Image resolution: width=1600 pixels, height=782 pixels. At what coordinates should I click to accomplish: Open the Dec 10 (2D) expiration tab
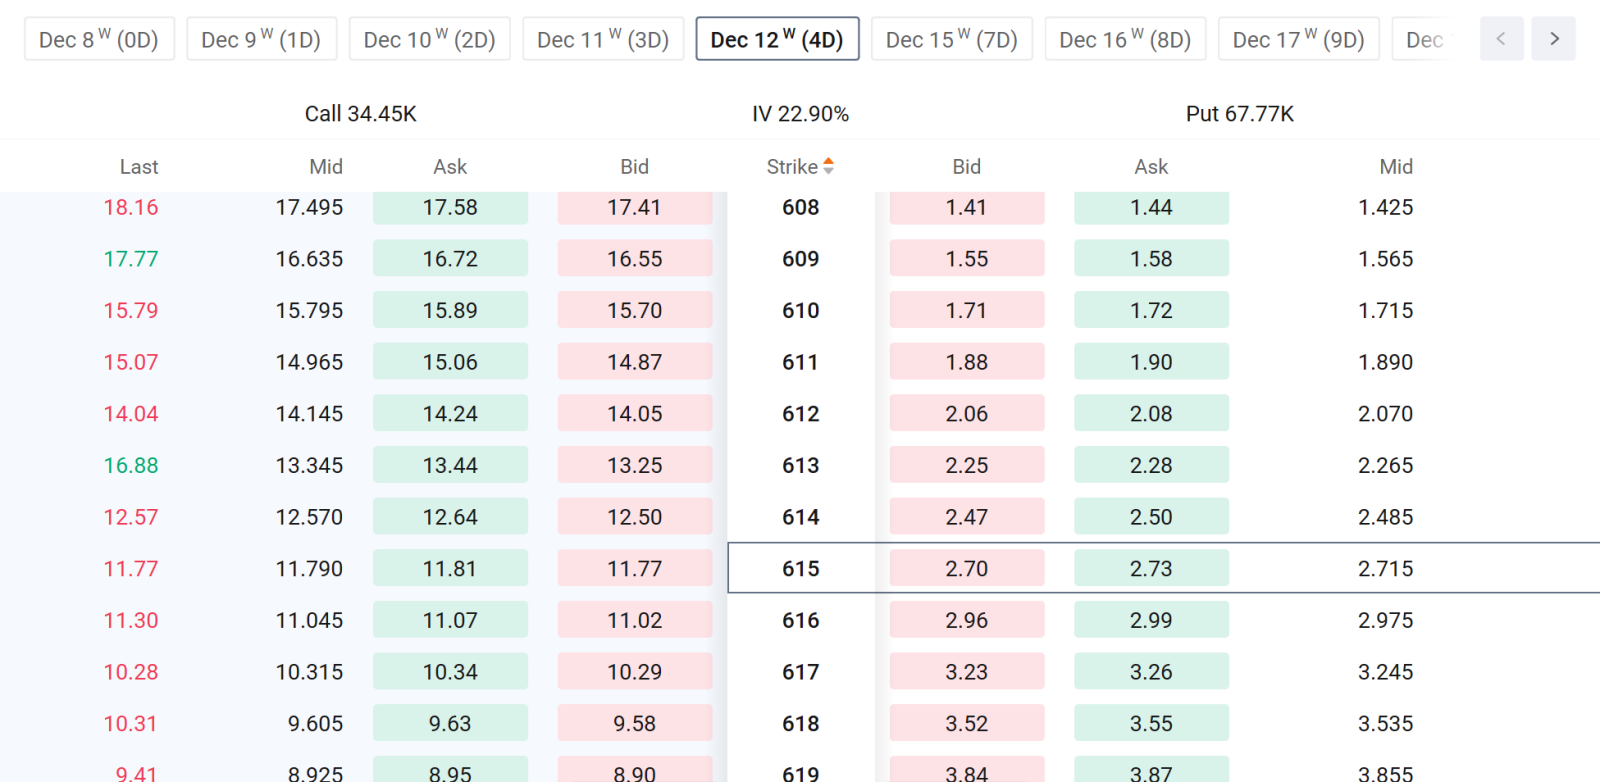[x=429, y=39]
